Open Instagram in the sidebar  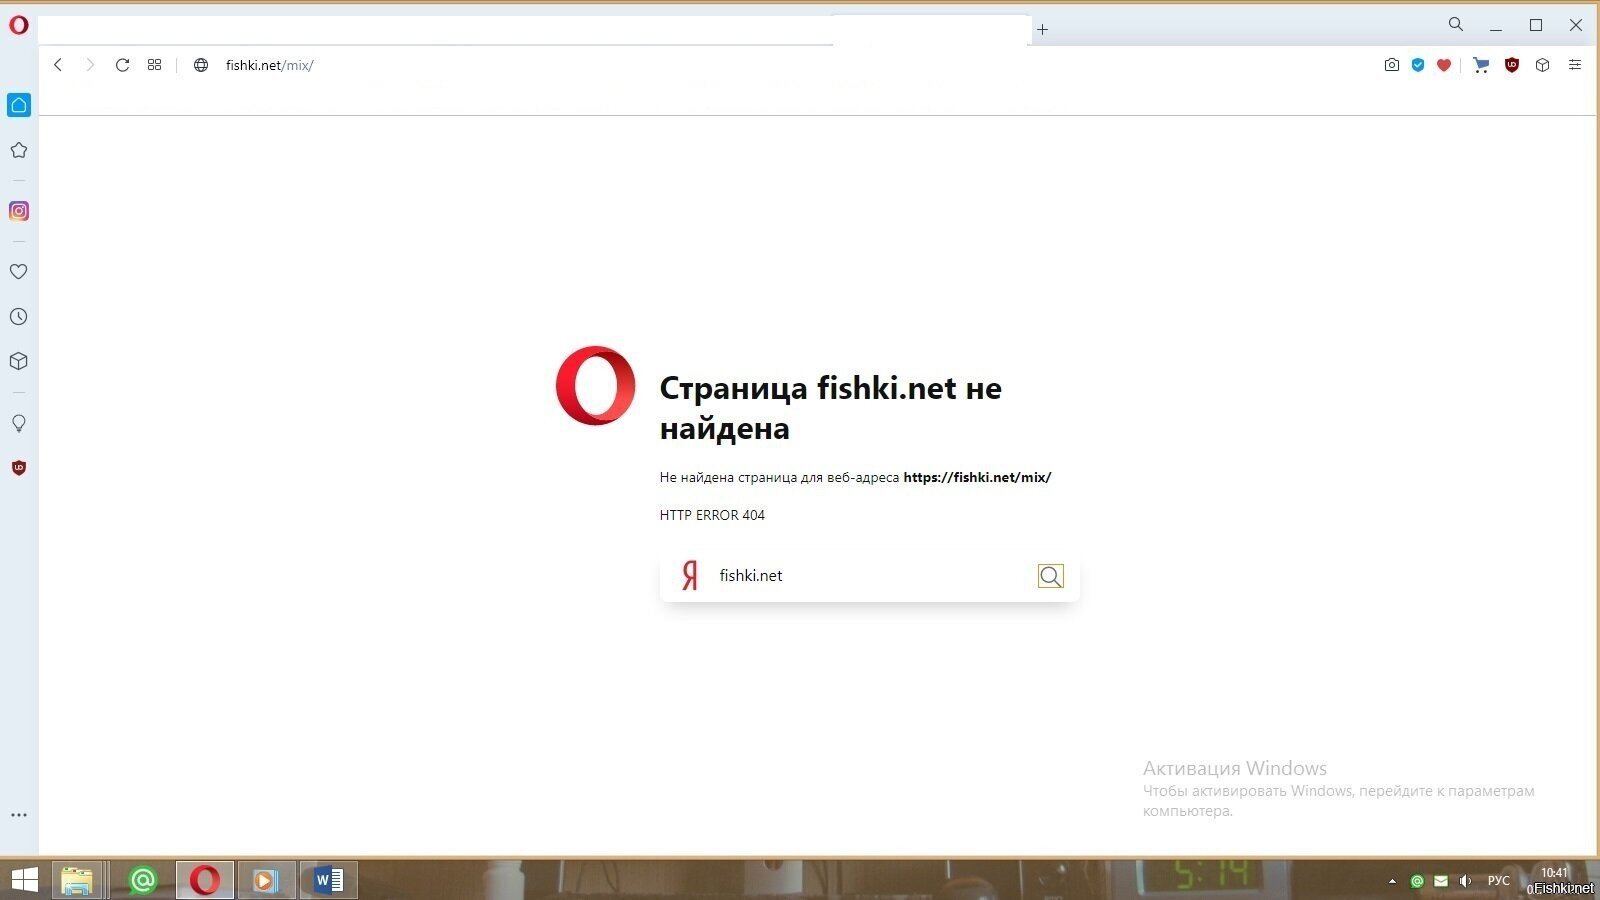[x=19, y=211]
